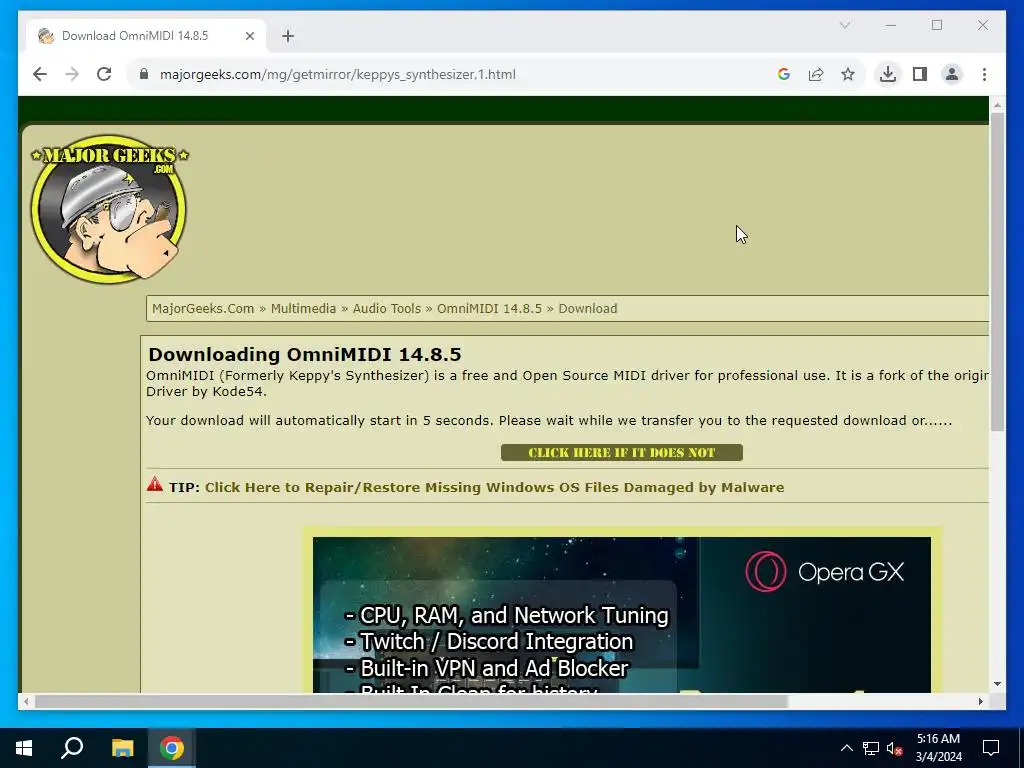This screenshot has width=1024, height=768.
Task: Close the Download OmniMIDI tab
Action: tap(249, 36)
